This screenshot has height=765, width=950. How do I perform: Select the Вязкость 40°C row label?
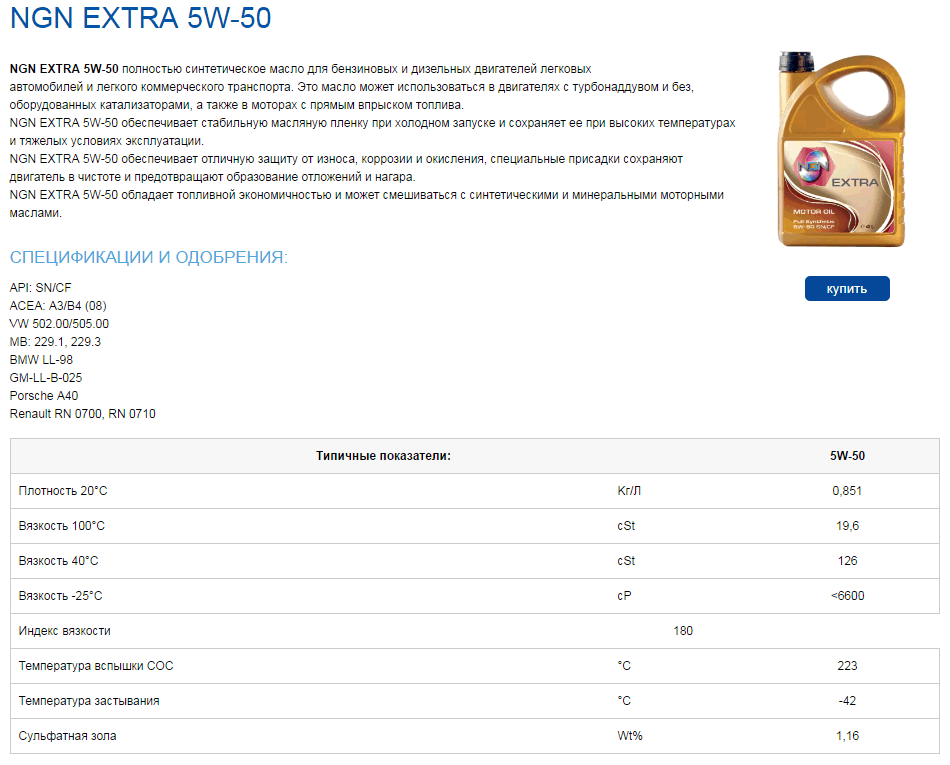[58, 561]
